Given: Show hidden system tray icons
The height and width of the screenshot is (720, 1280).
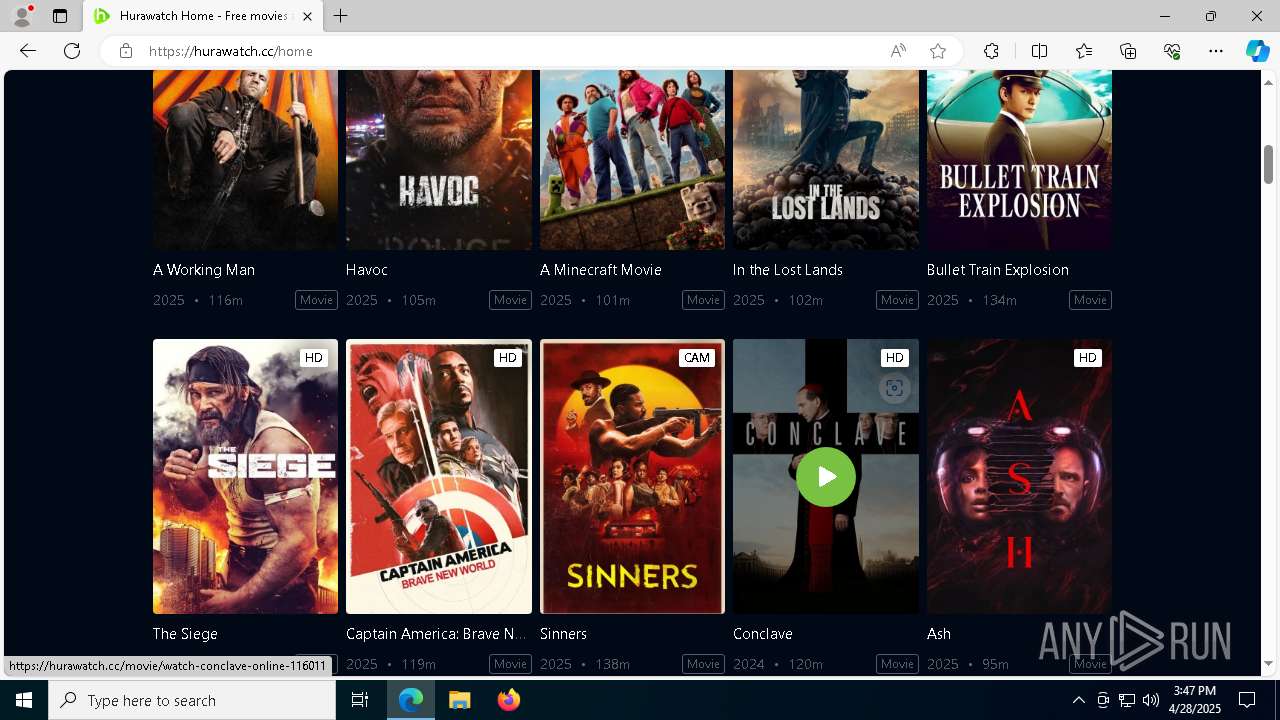Looking at the screenshot, I should click(x=1078, y=700).
